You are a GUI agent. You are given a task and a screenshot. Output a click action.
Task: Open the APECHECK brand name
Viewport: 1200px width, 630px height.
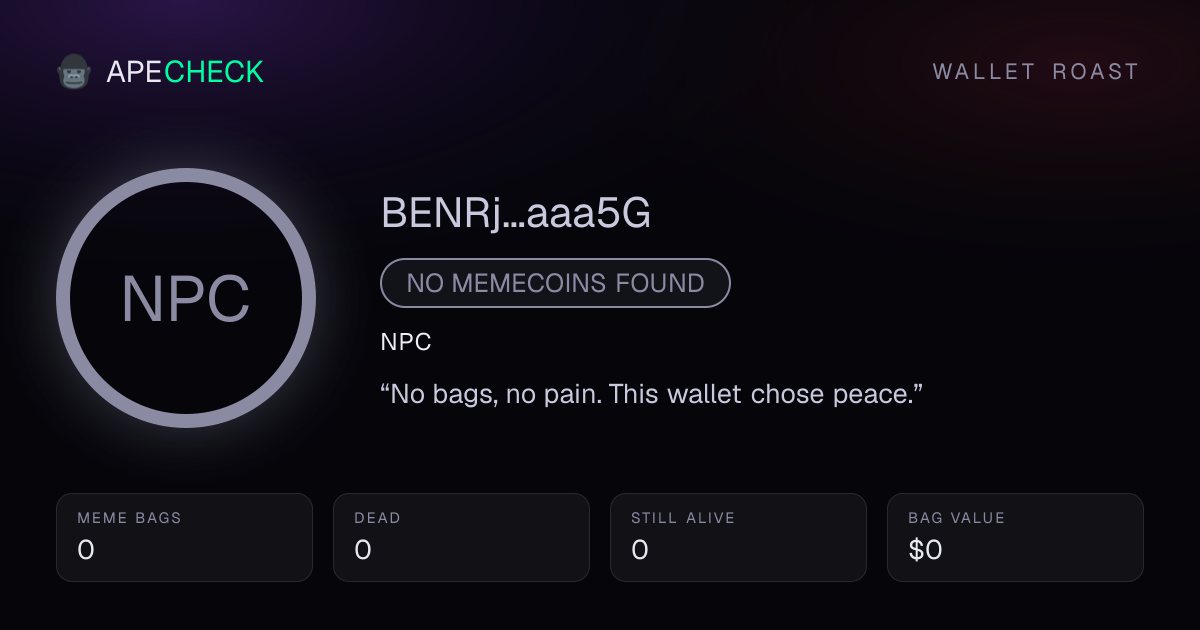tap(185, 72)
